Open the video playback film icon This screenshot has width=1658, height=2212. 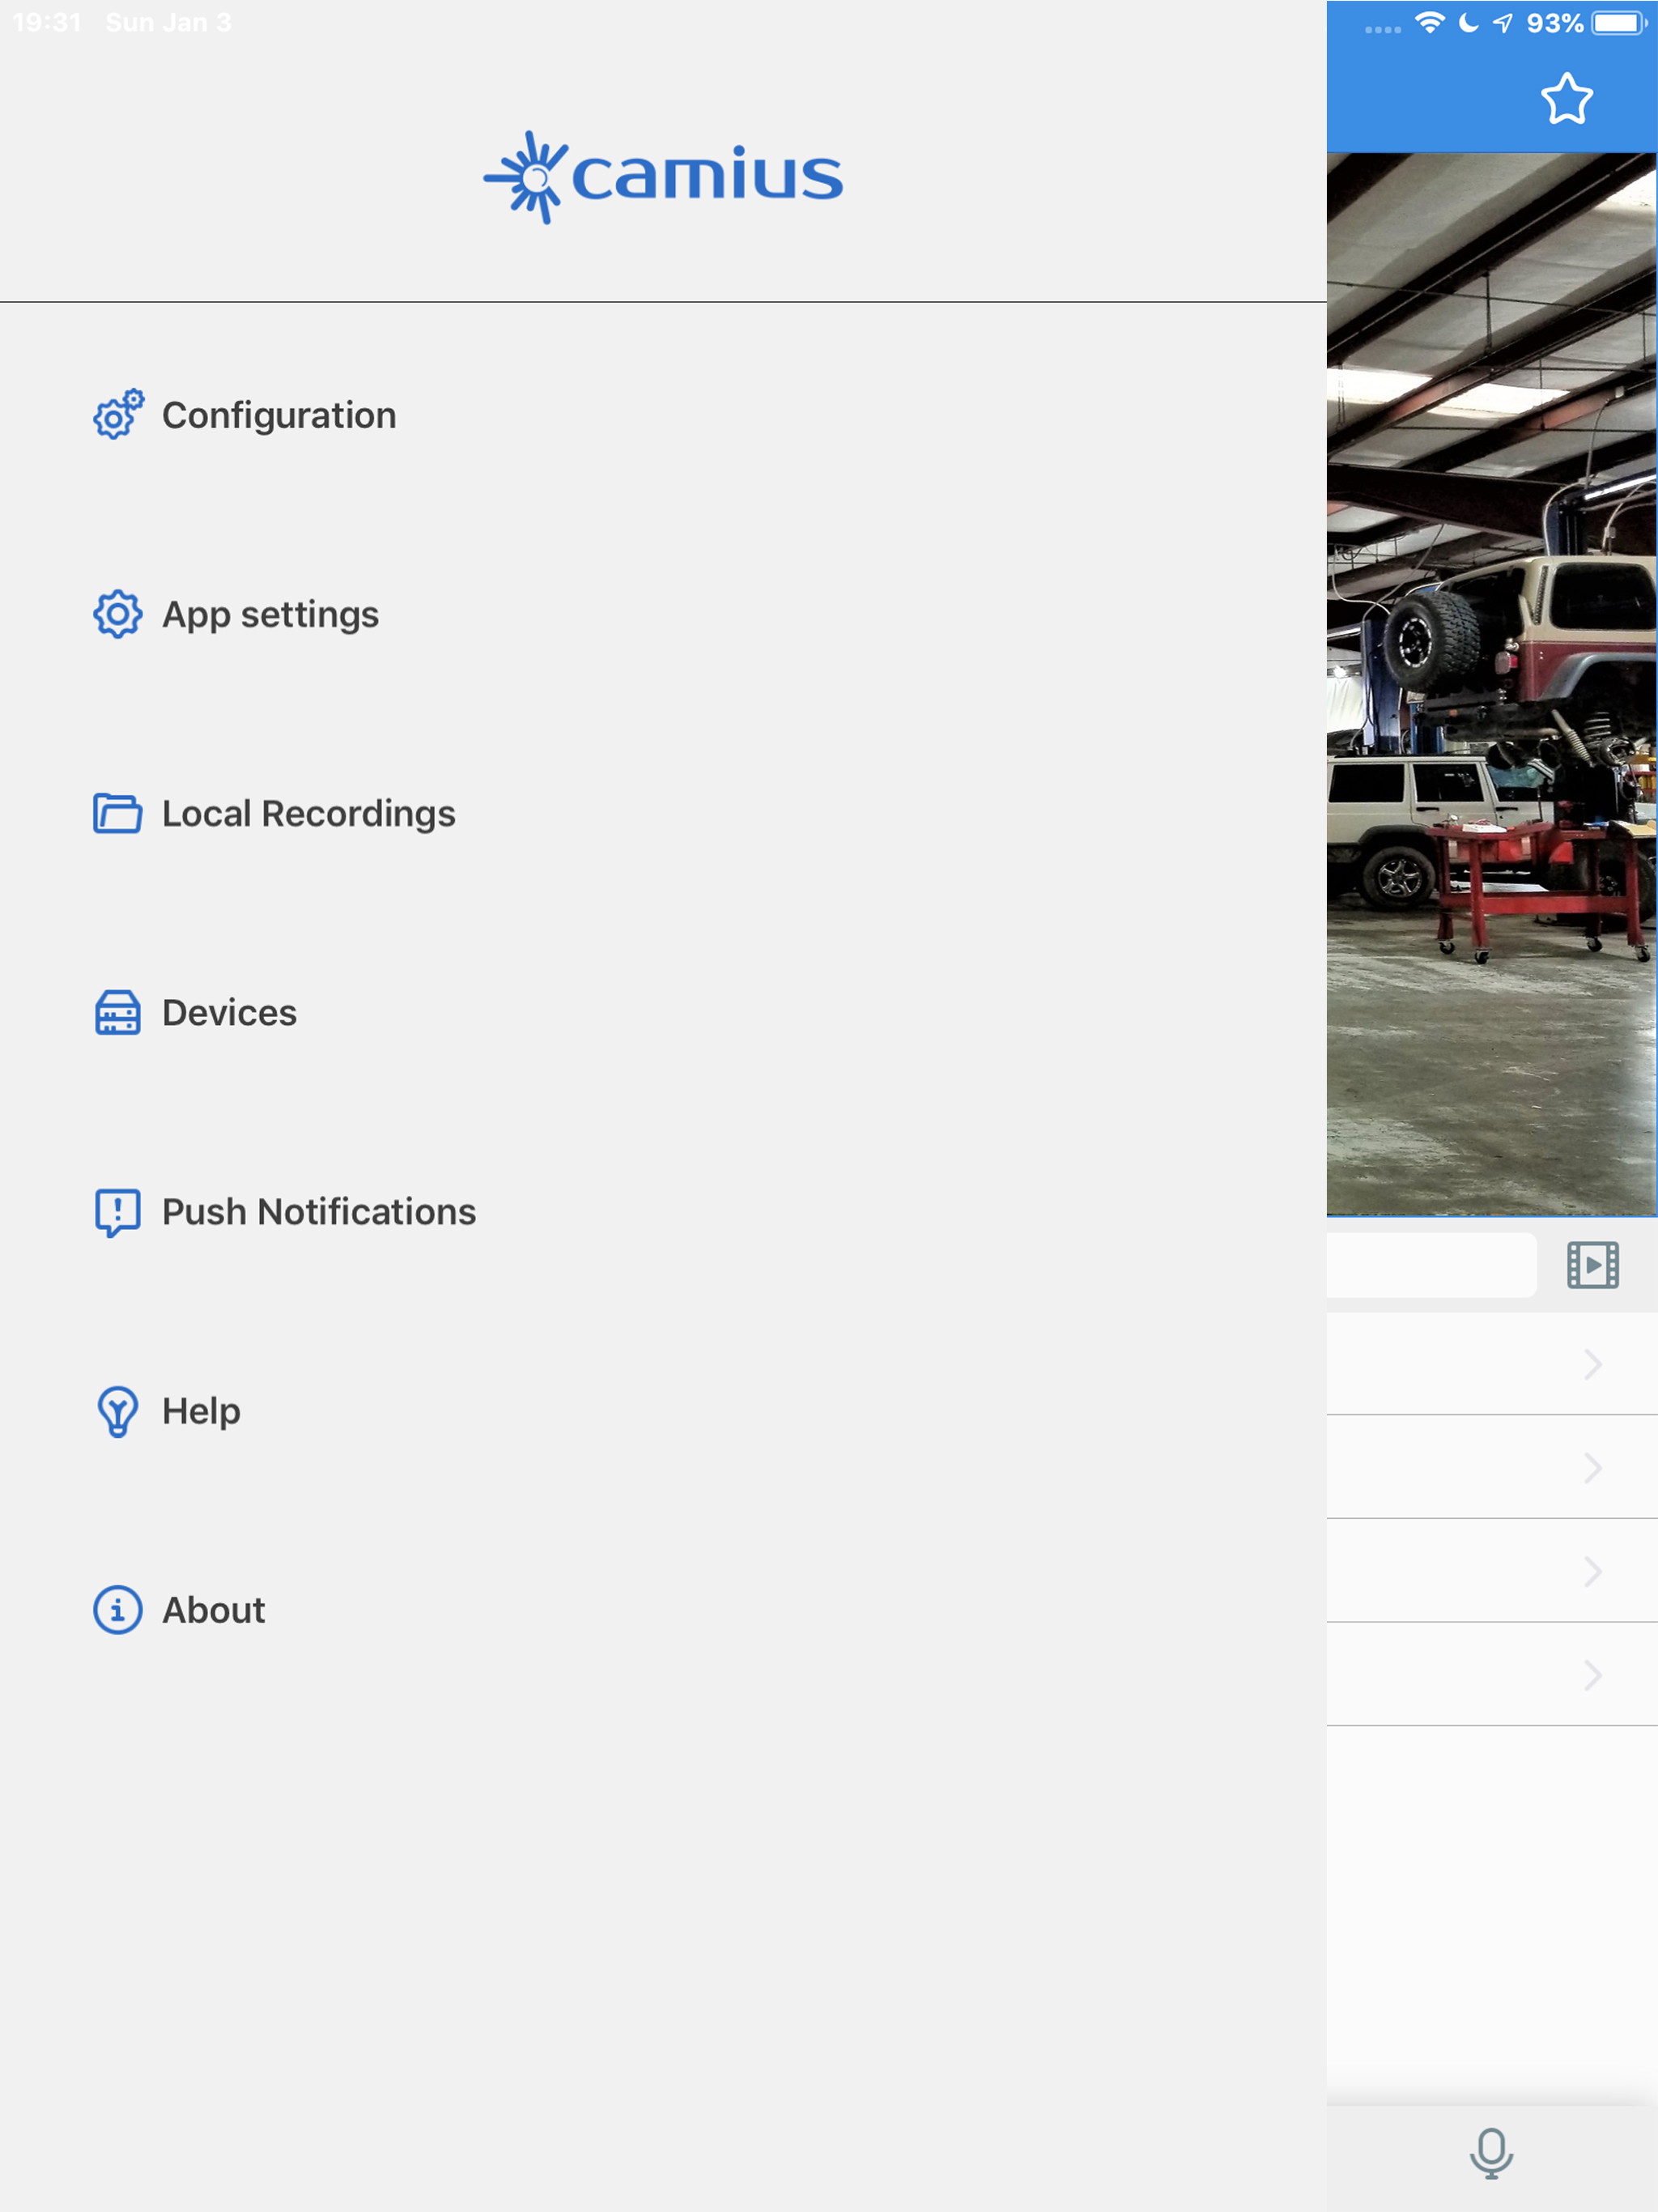tap(1592, 1265)
